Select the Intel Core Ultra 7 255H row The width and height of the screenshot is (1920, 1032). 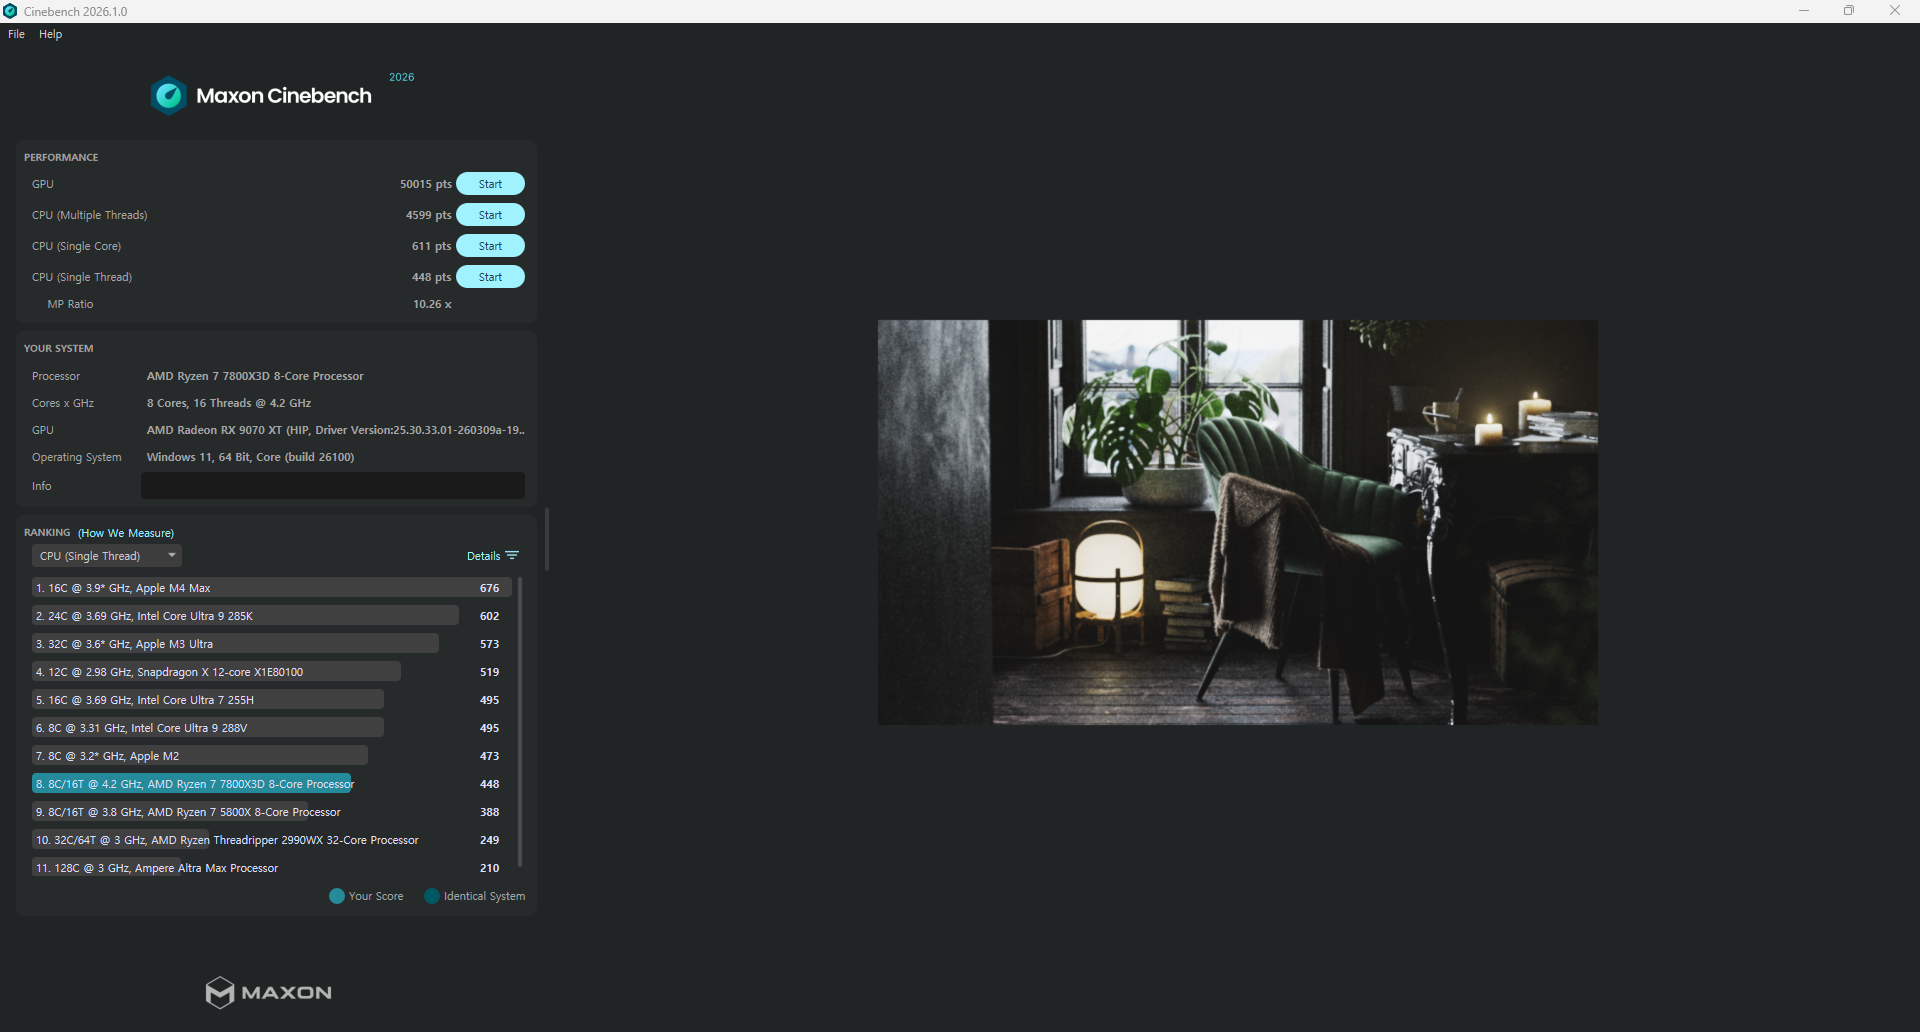271,700
